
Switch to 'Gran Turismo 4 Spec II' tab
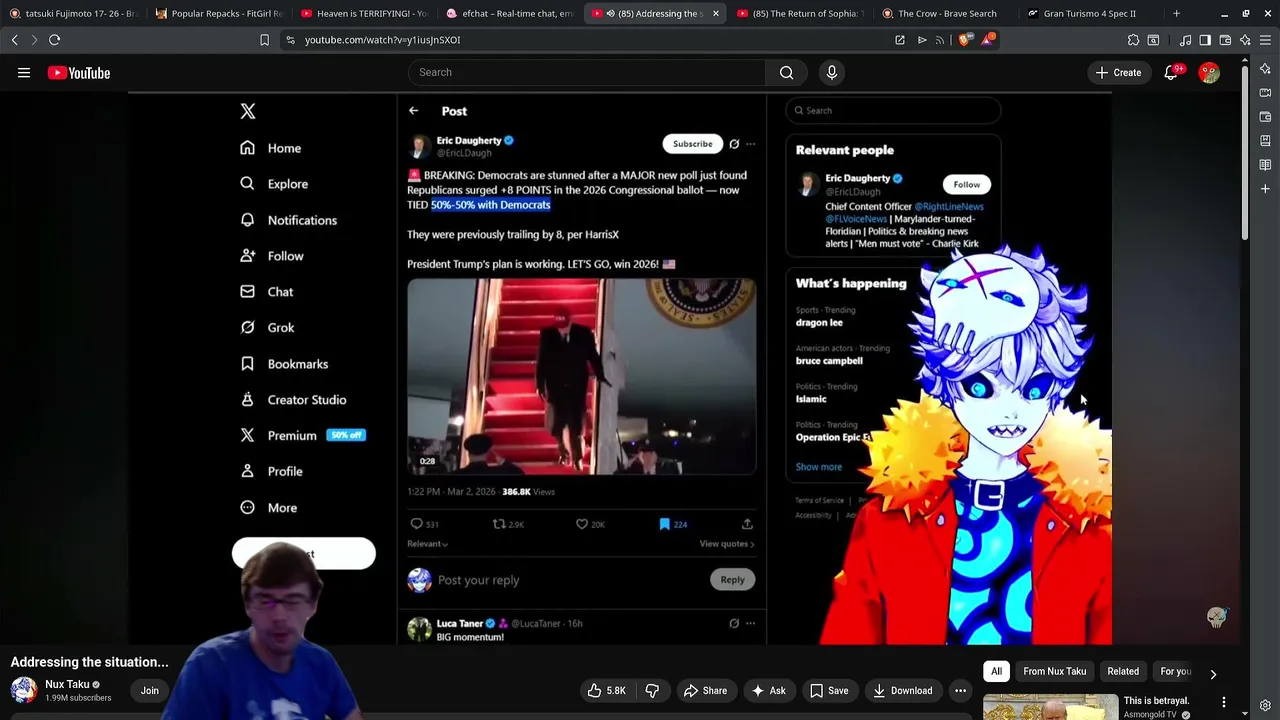pyautogui.click(x=1092, y=13)
